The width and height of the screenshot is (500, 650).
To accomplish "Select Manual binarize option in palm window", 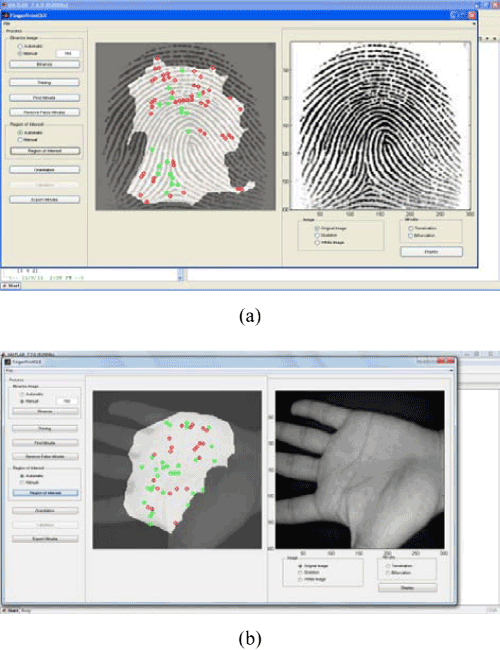I will click(x=22, y=401).
